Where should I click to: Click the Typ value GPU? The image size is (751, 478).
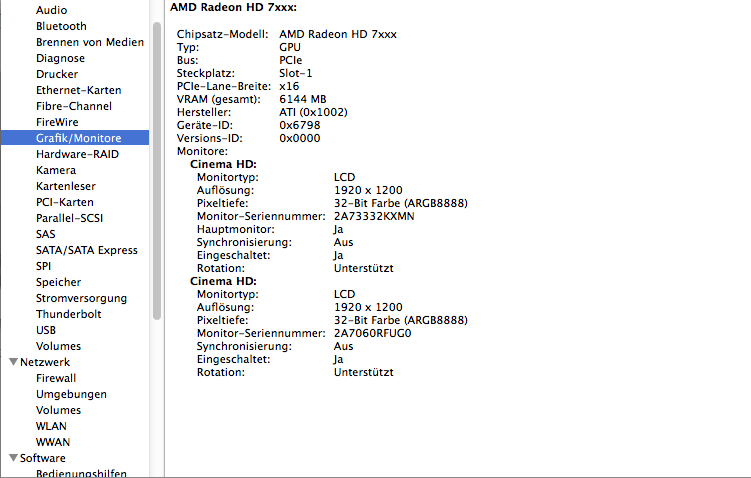coord(290,47)
